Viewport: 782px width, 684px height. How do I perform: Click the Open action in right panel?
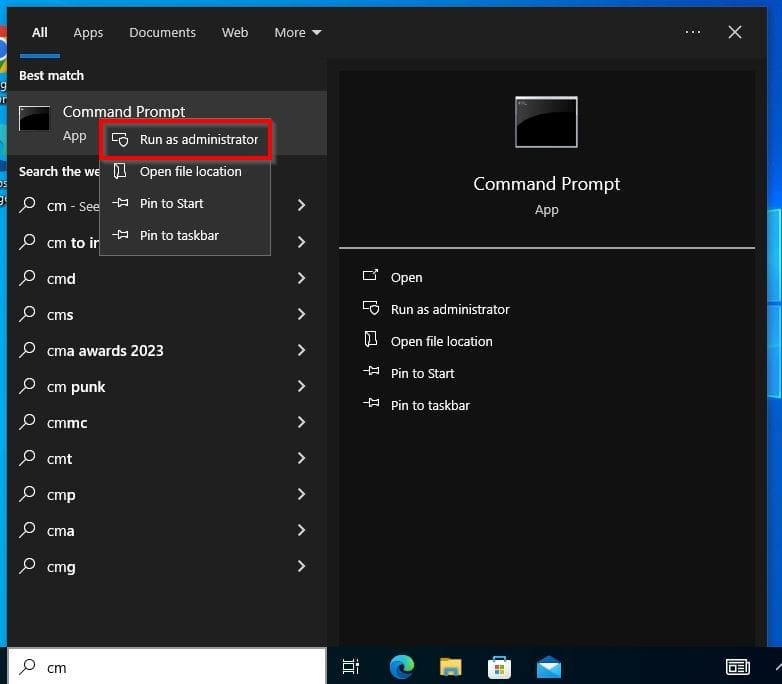[x=406, y=278]
